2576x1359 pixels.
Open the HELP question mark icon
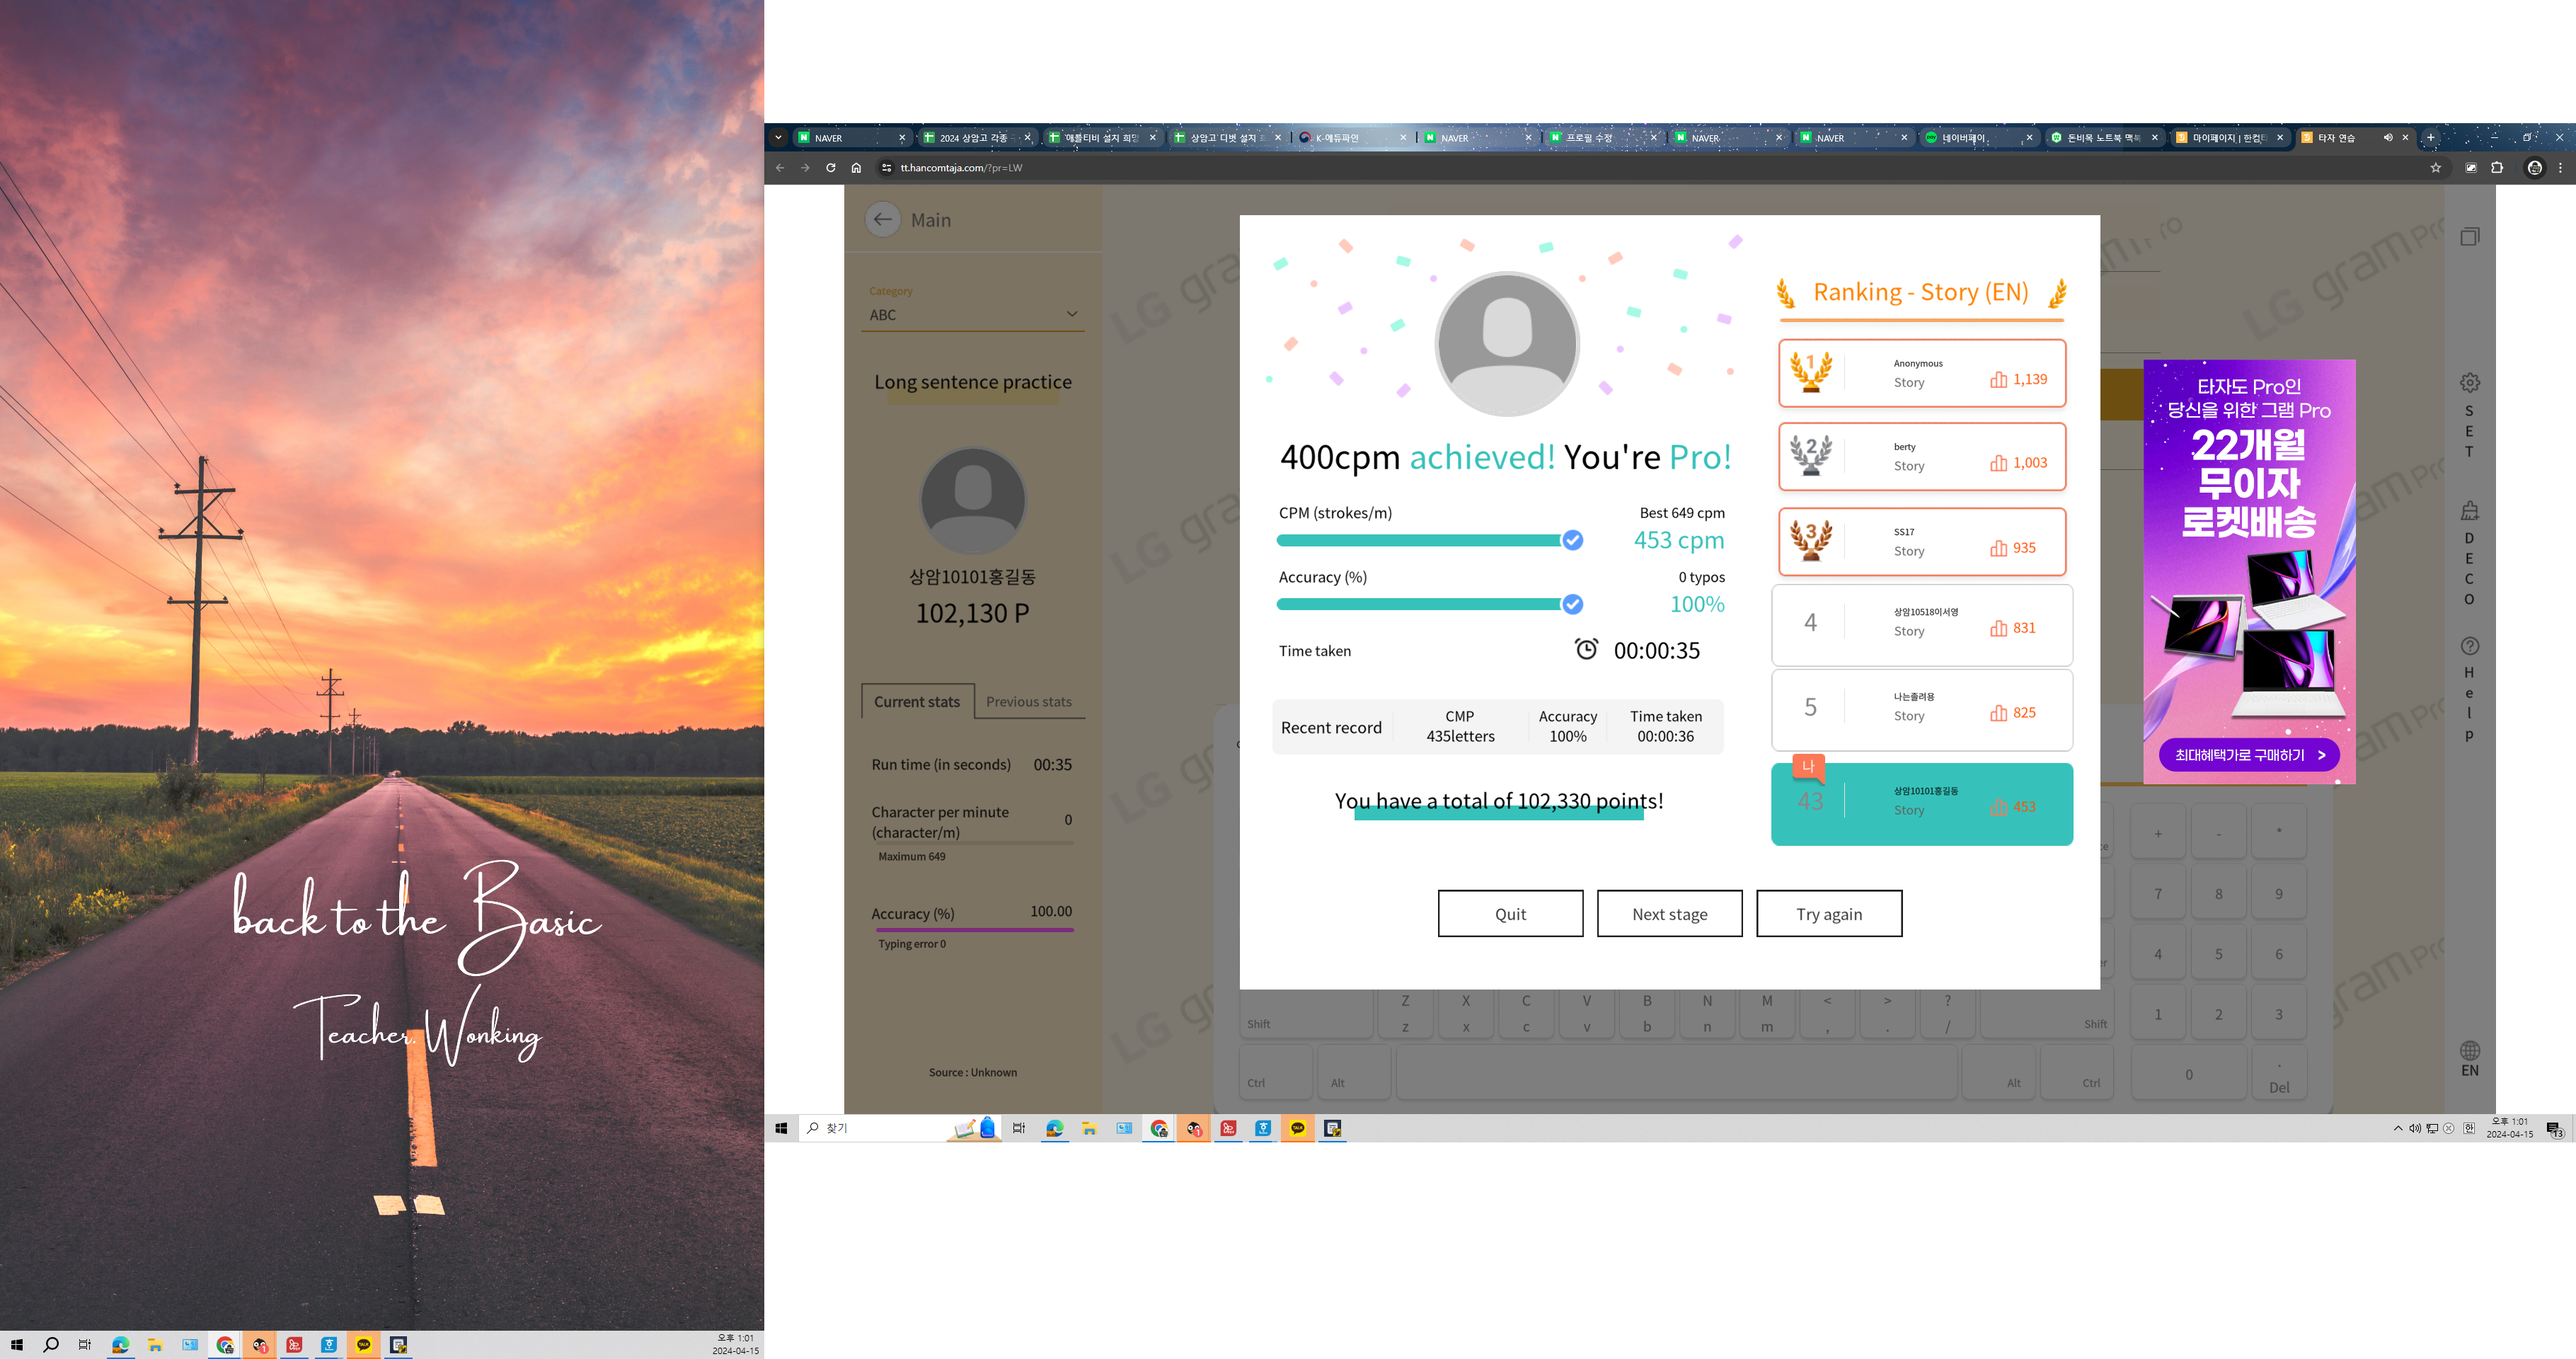click(x=2469, y=646)
